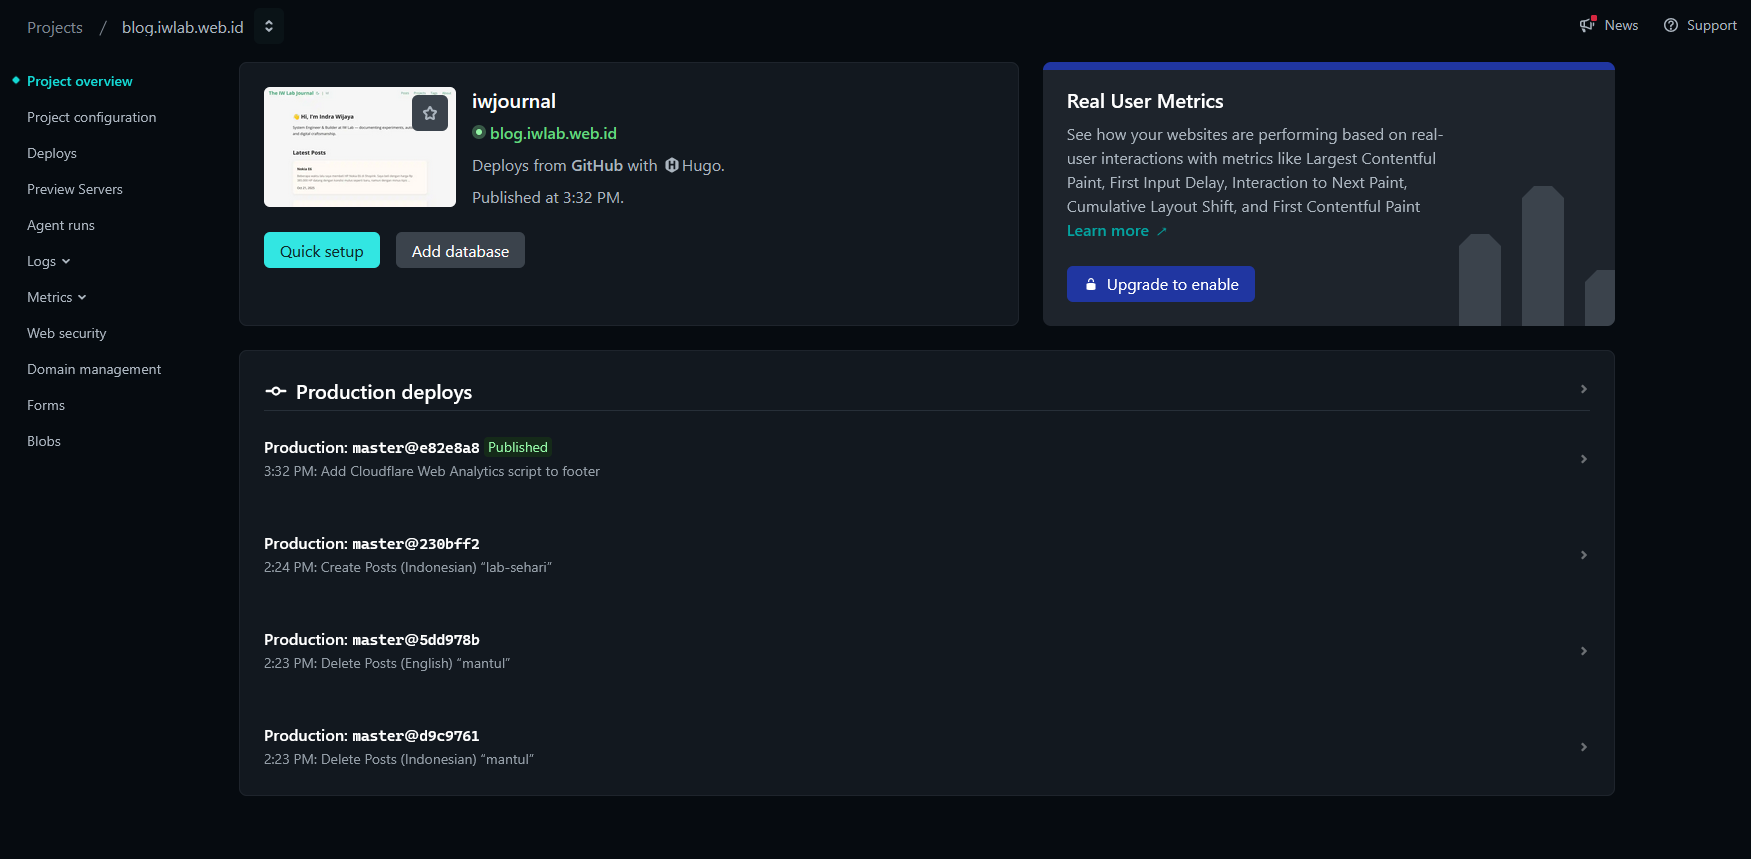Expand the Metrics section in the sidebar
The width and height of the screenshot is (1751, 859).
[x=56, y=297]
